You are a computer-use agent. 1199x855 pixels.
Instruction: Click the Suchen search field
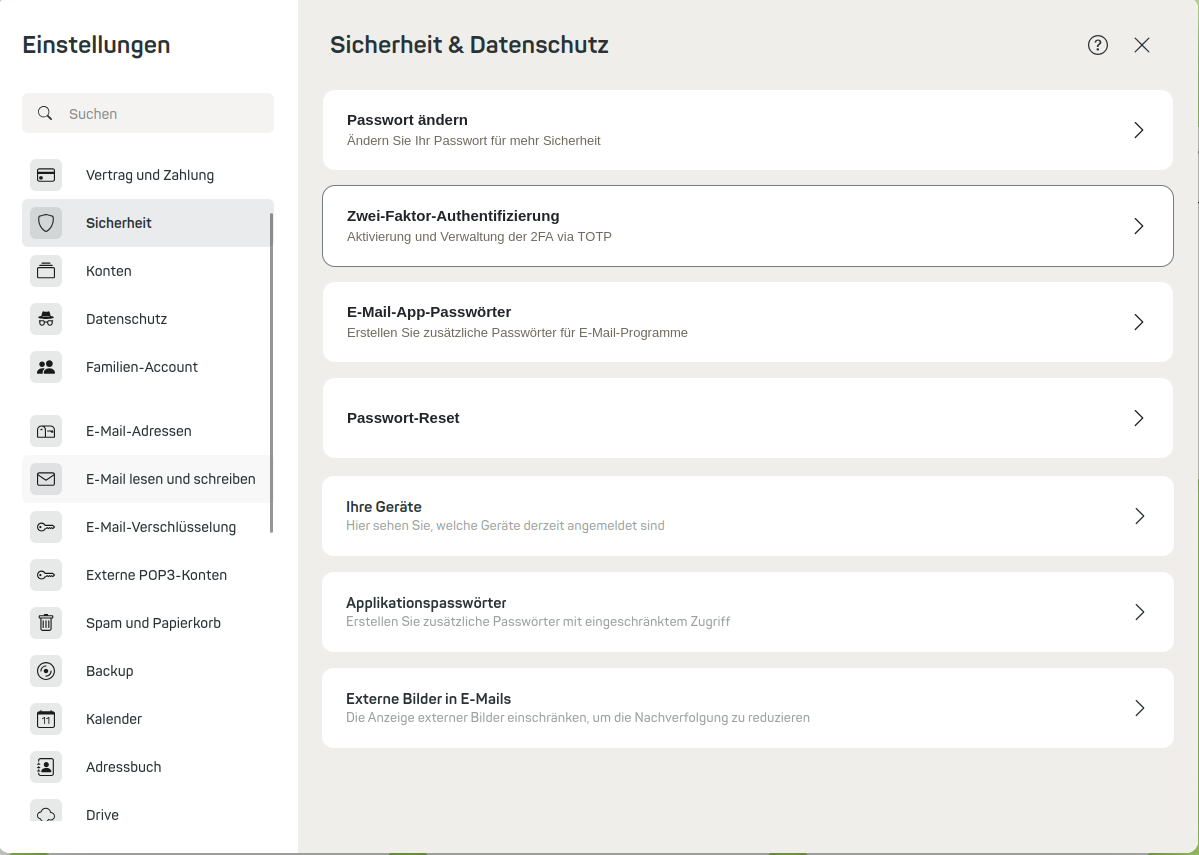click(x=148, y=113)
